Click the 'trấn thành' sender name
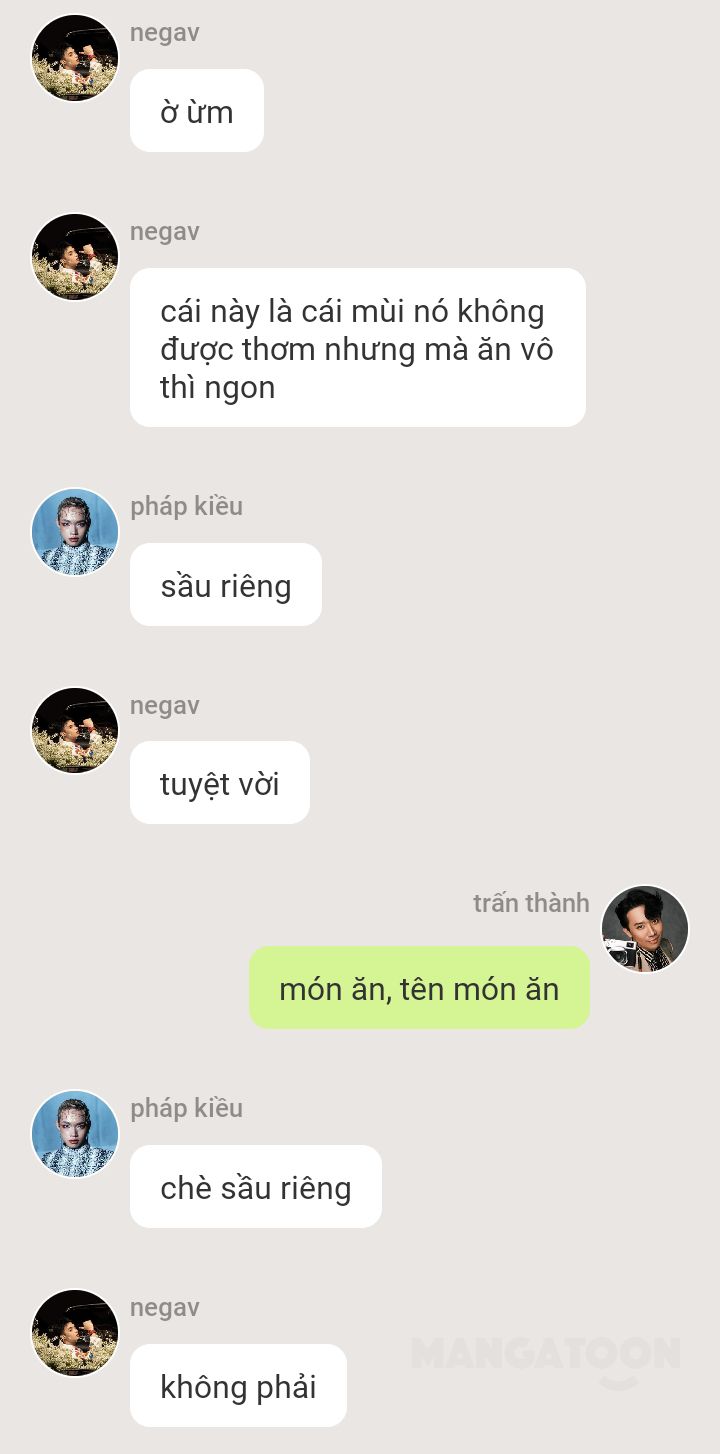Viewport: 720px width, 1454px height. tap(531, 903)
